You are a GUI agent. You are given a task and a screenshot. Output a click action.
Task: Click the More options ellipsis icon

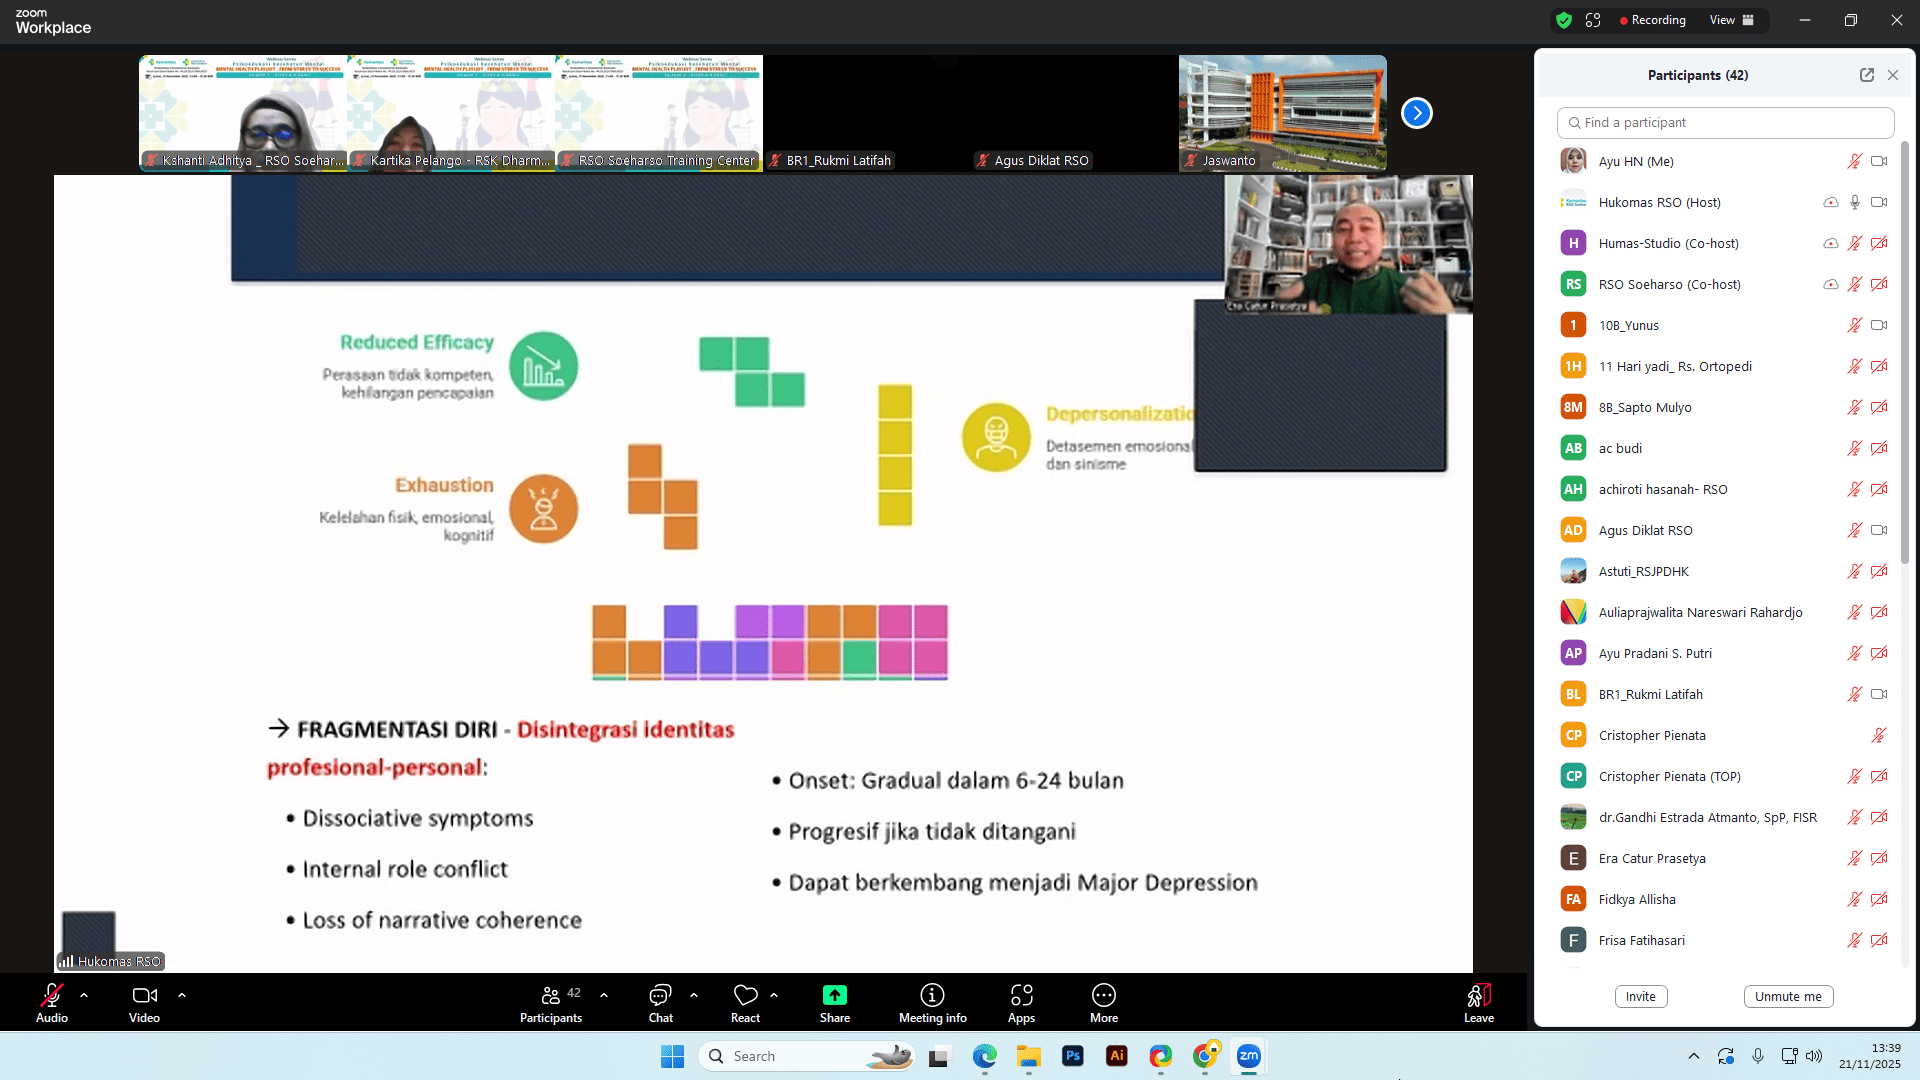click(x=1103, y=995)
